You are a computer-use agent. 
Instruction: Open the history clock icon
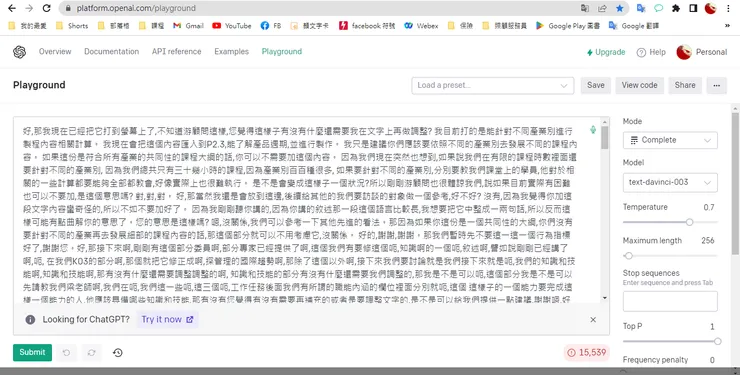coord(118,352)
